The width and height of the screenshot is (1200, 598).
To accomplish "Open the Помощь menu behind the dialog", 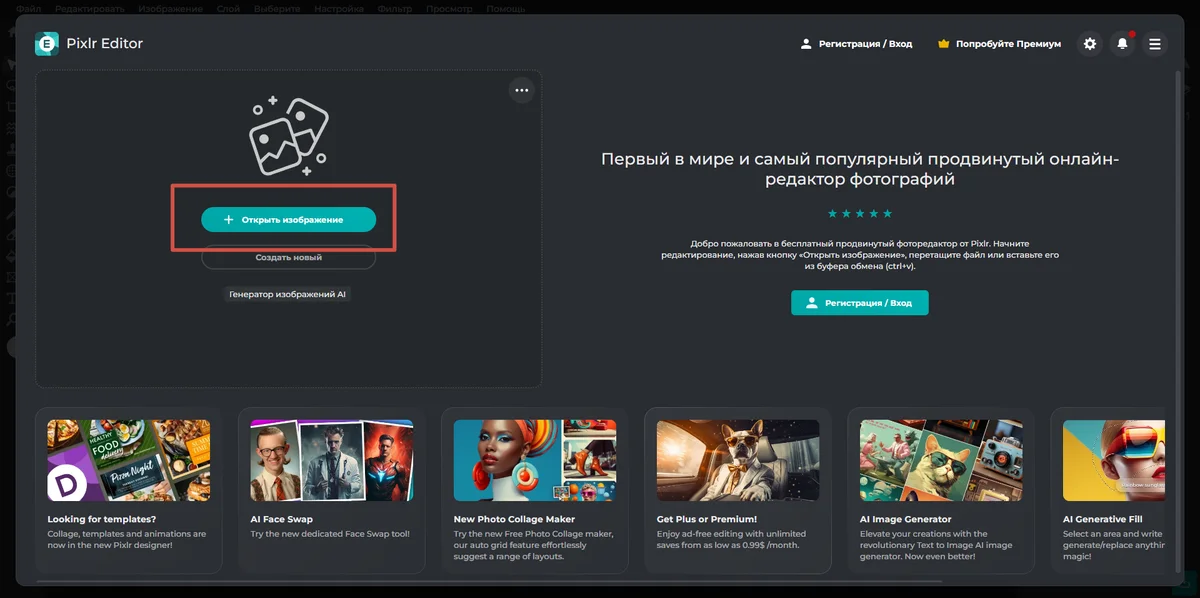I will [505, 8].
